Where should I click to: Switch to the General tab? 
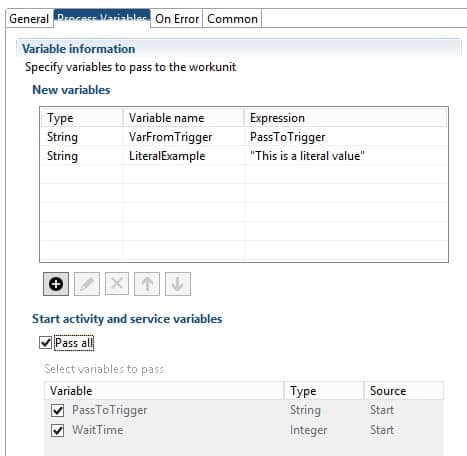click(29, 19)
